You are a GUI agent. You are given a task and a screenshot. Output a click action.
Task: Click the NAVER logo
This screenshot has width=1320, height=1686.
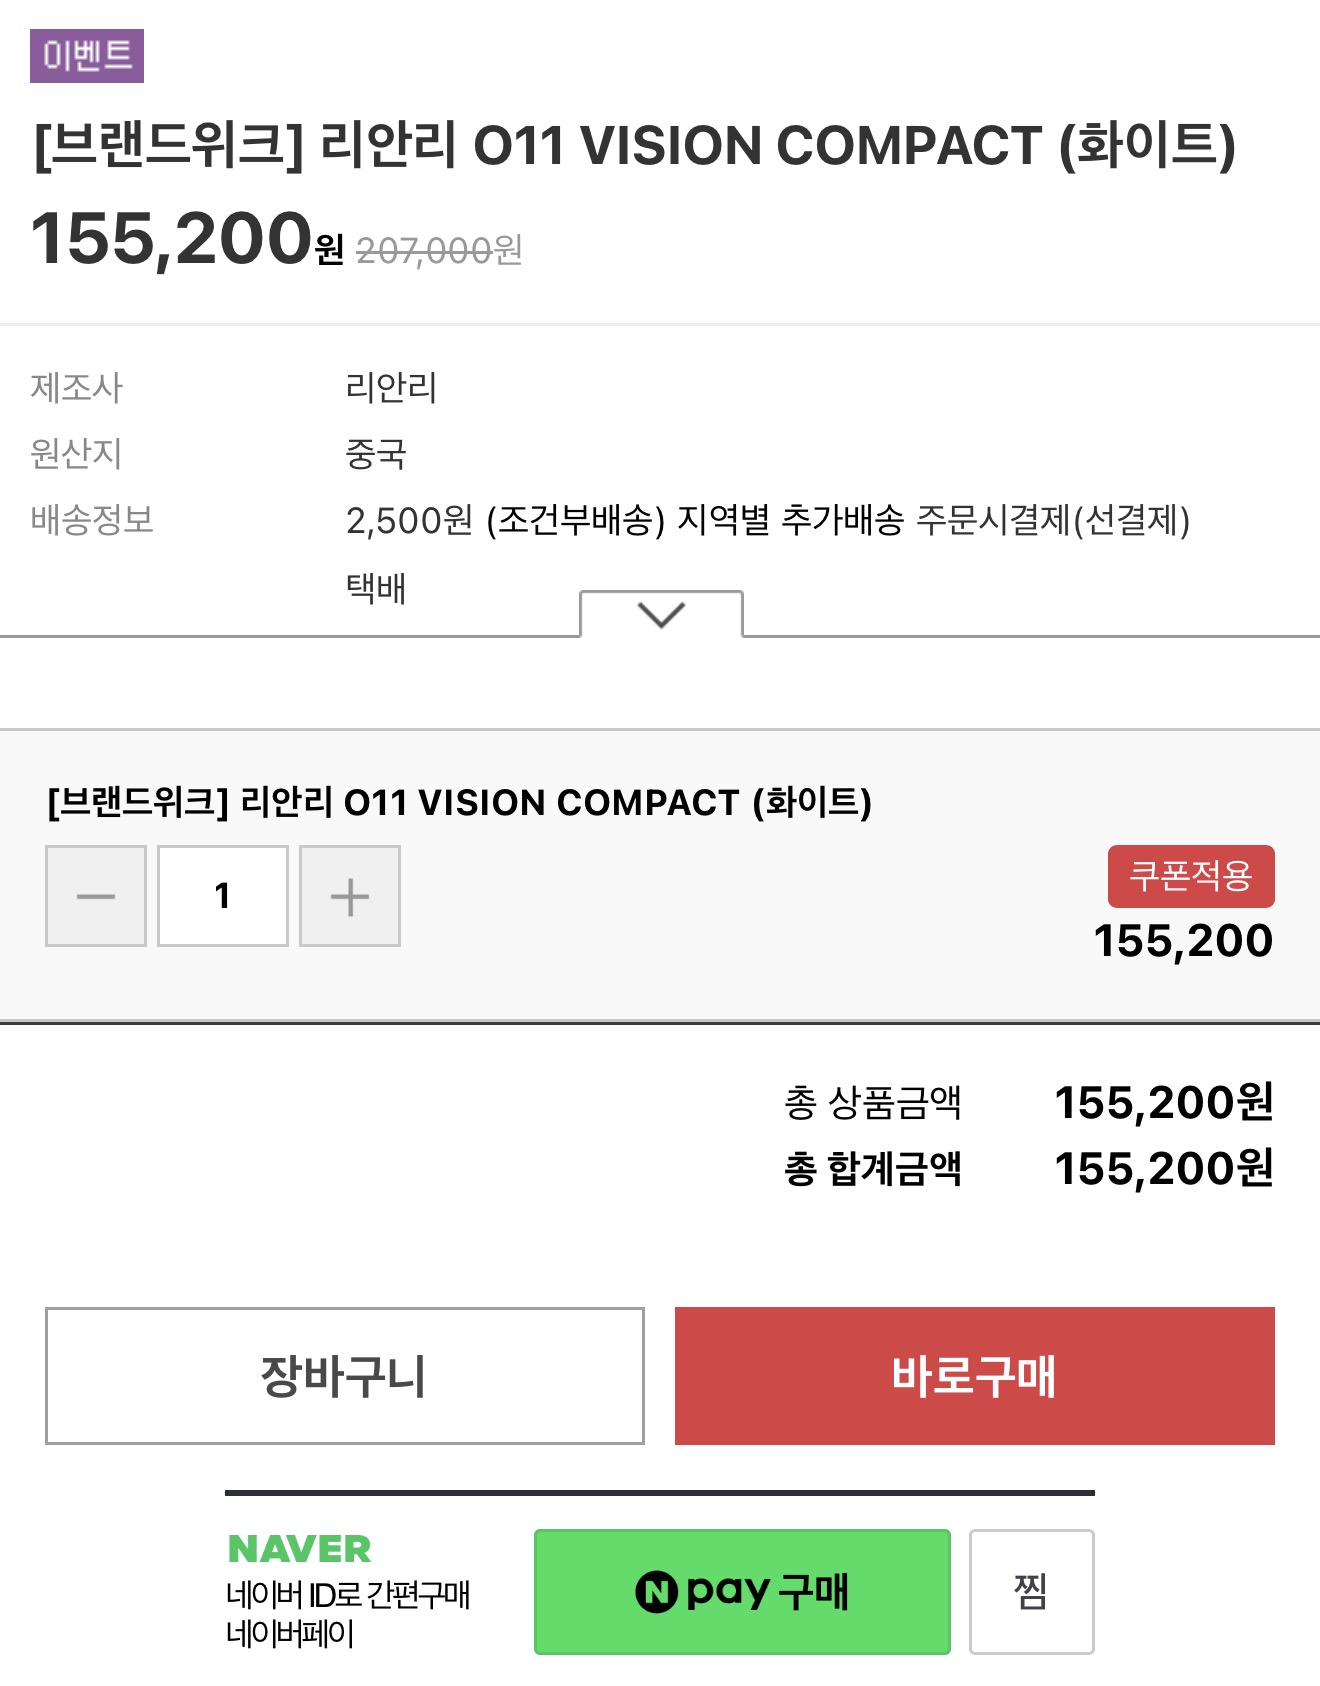pyautogui.click(x=299, y=1549)
